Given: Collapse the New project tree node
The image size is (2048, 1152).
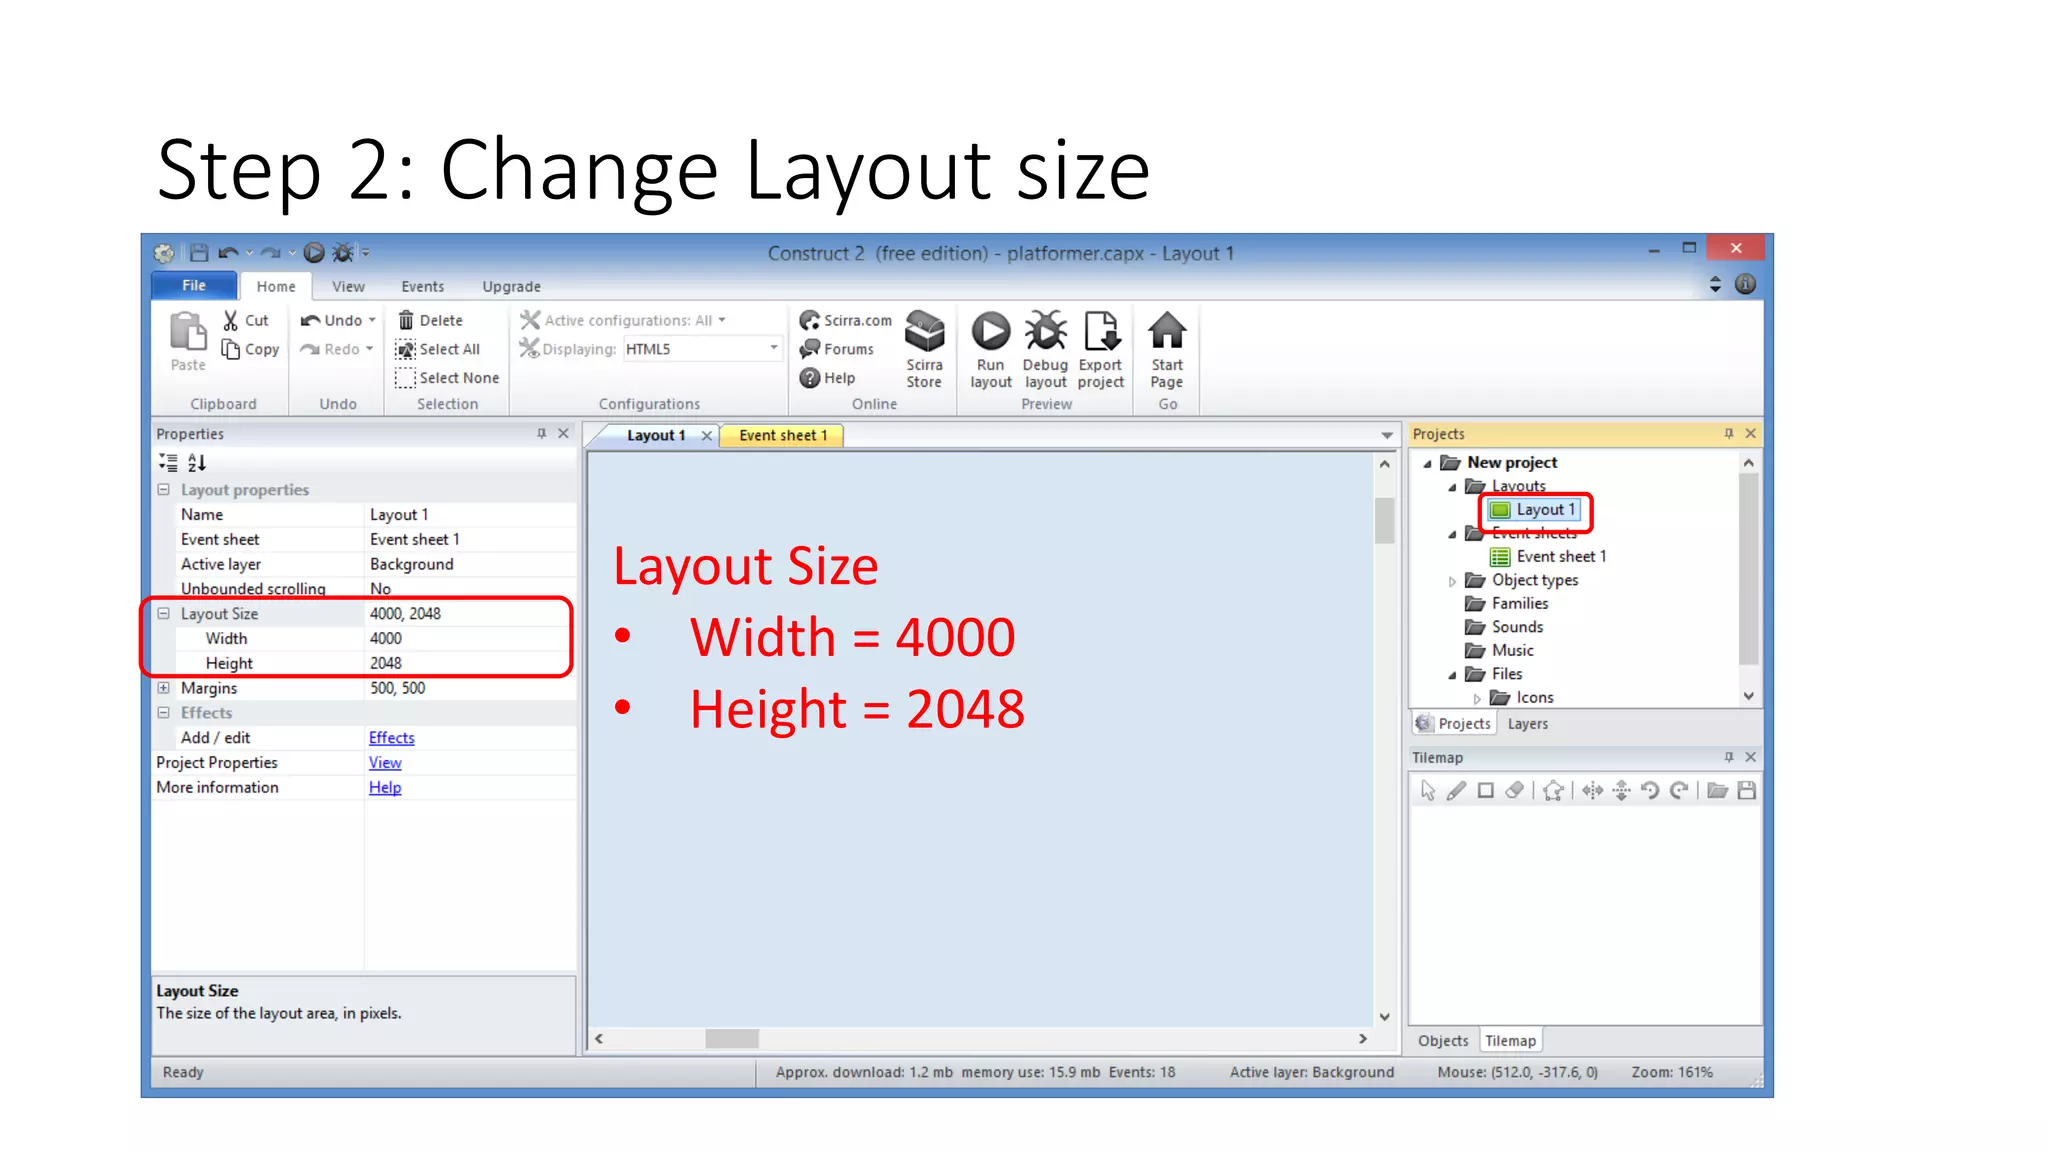Looking at the screenshot, I should (1428, 463).
